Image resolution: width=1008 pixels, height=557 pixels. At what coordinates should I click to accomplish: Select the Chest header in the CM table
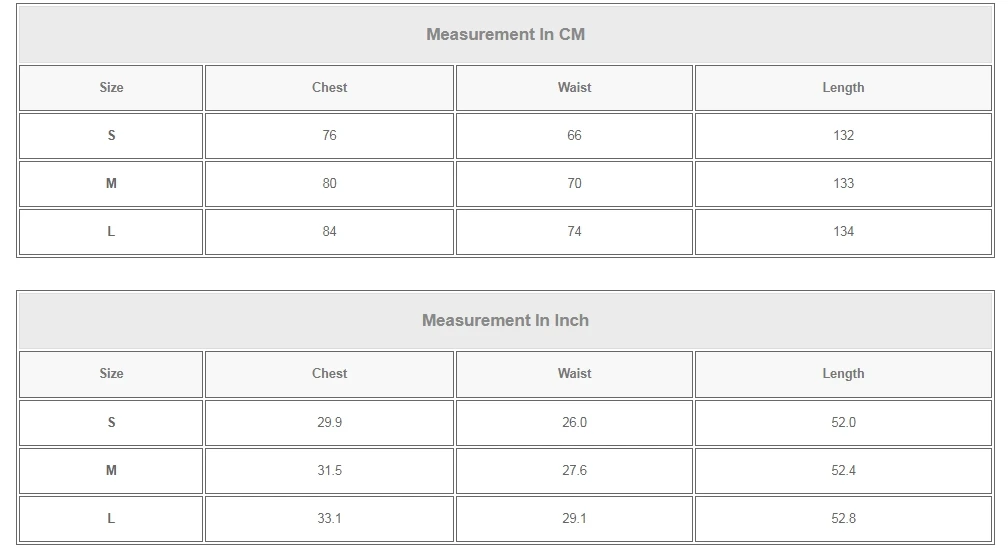(x=329, y=88)
